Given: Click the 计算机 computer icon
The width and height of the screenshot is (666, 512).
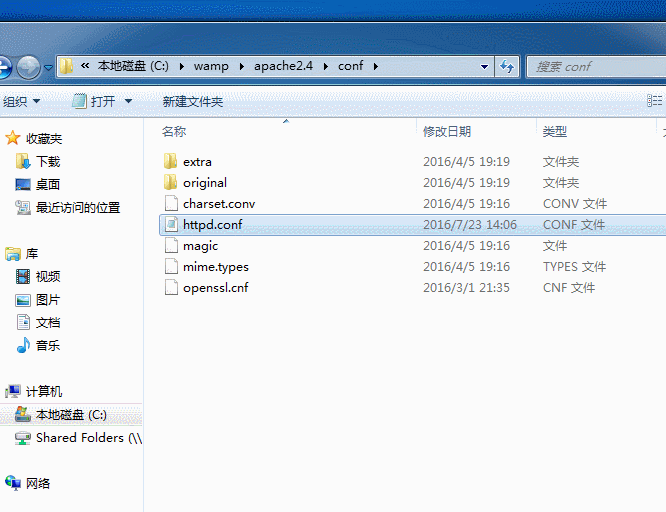Looking at the screenshot, I should [13, 391].
